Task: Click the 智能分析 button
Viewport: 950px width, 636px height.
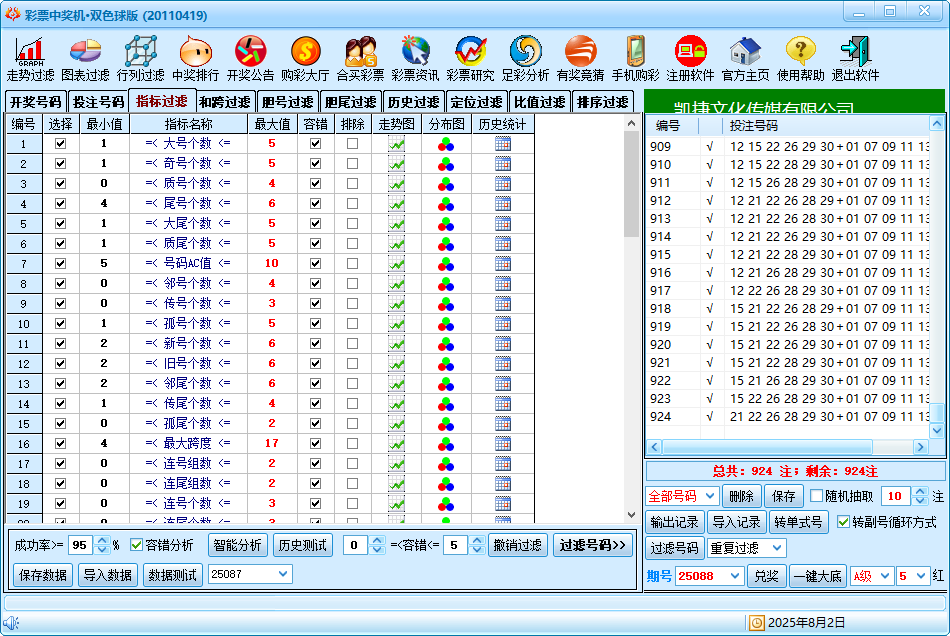Action: 237,545
